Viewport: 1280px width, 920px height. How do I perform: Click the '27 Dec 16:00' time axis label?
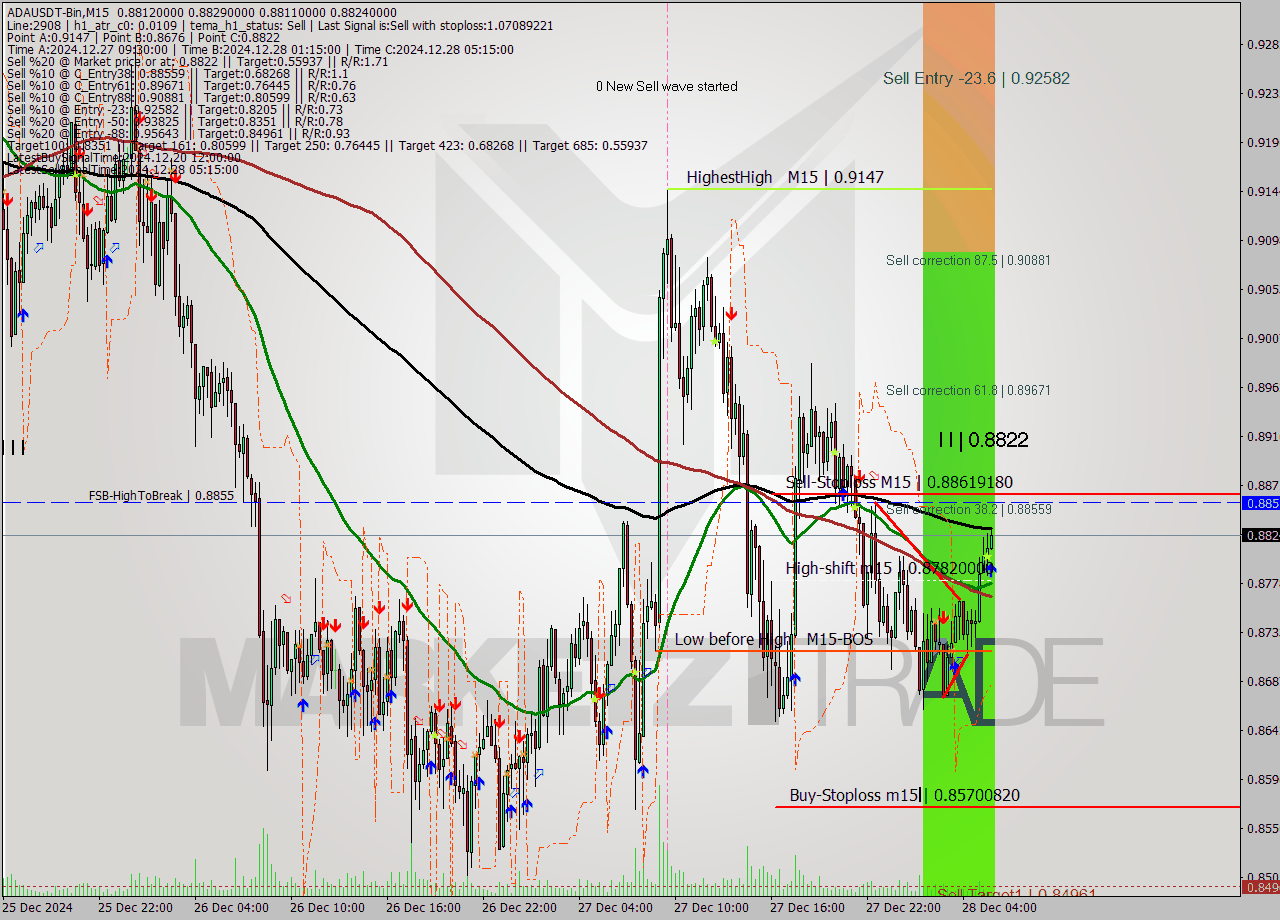point(807,907)
